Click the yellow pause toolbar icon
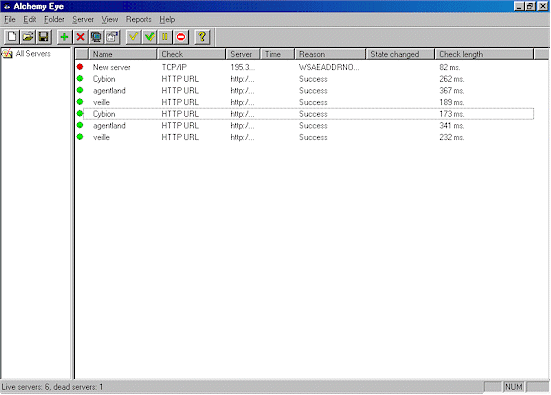Image resolution: width=551 pixels, height=395 pixels. tap(165, 37)
